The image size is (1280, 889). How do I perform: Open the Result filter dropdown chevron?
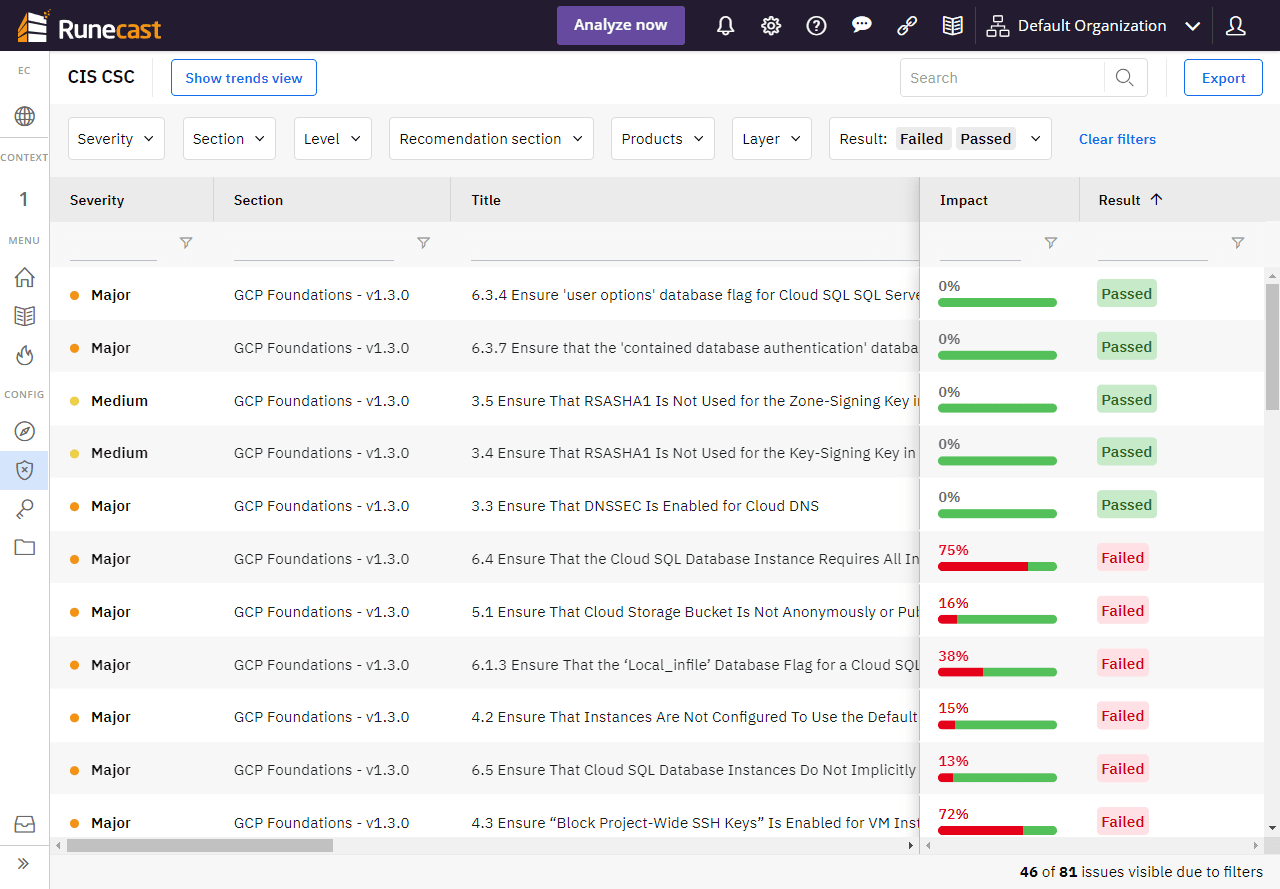1035,139
